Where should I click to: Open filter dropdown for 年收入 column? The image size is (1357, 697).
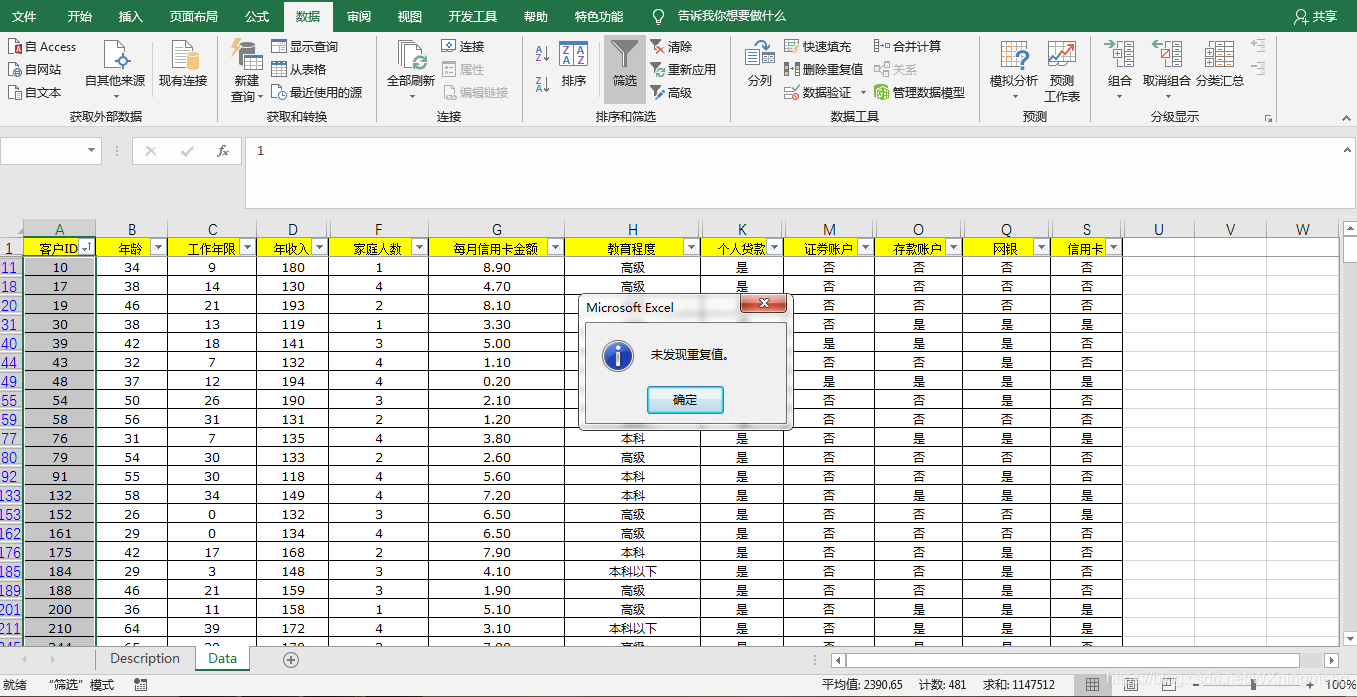click(x=320, y=248)
